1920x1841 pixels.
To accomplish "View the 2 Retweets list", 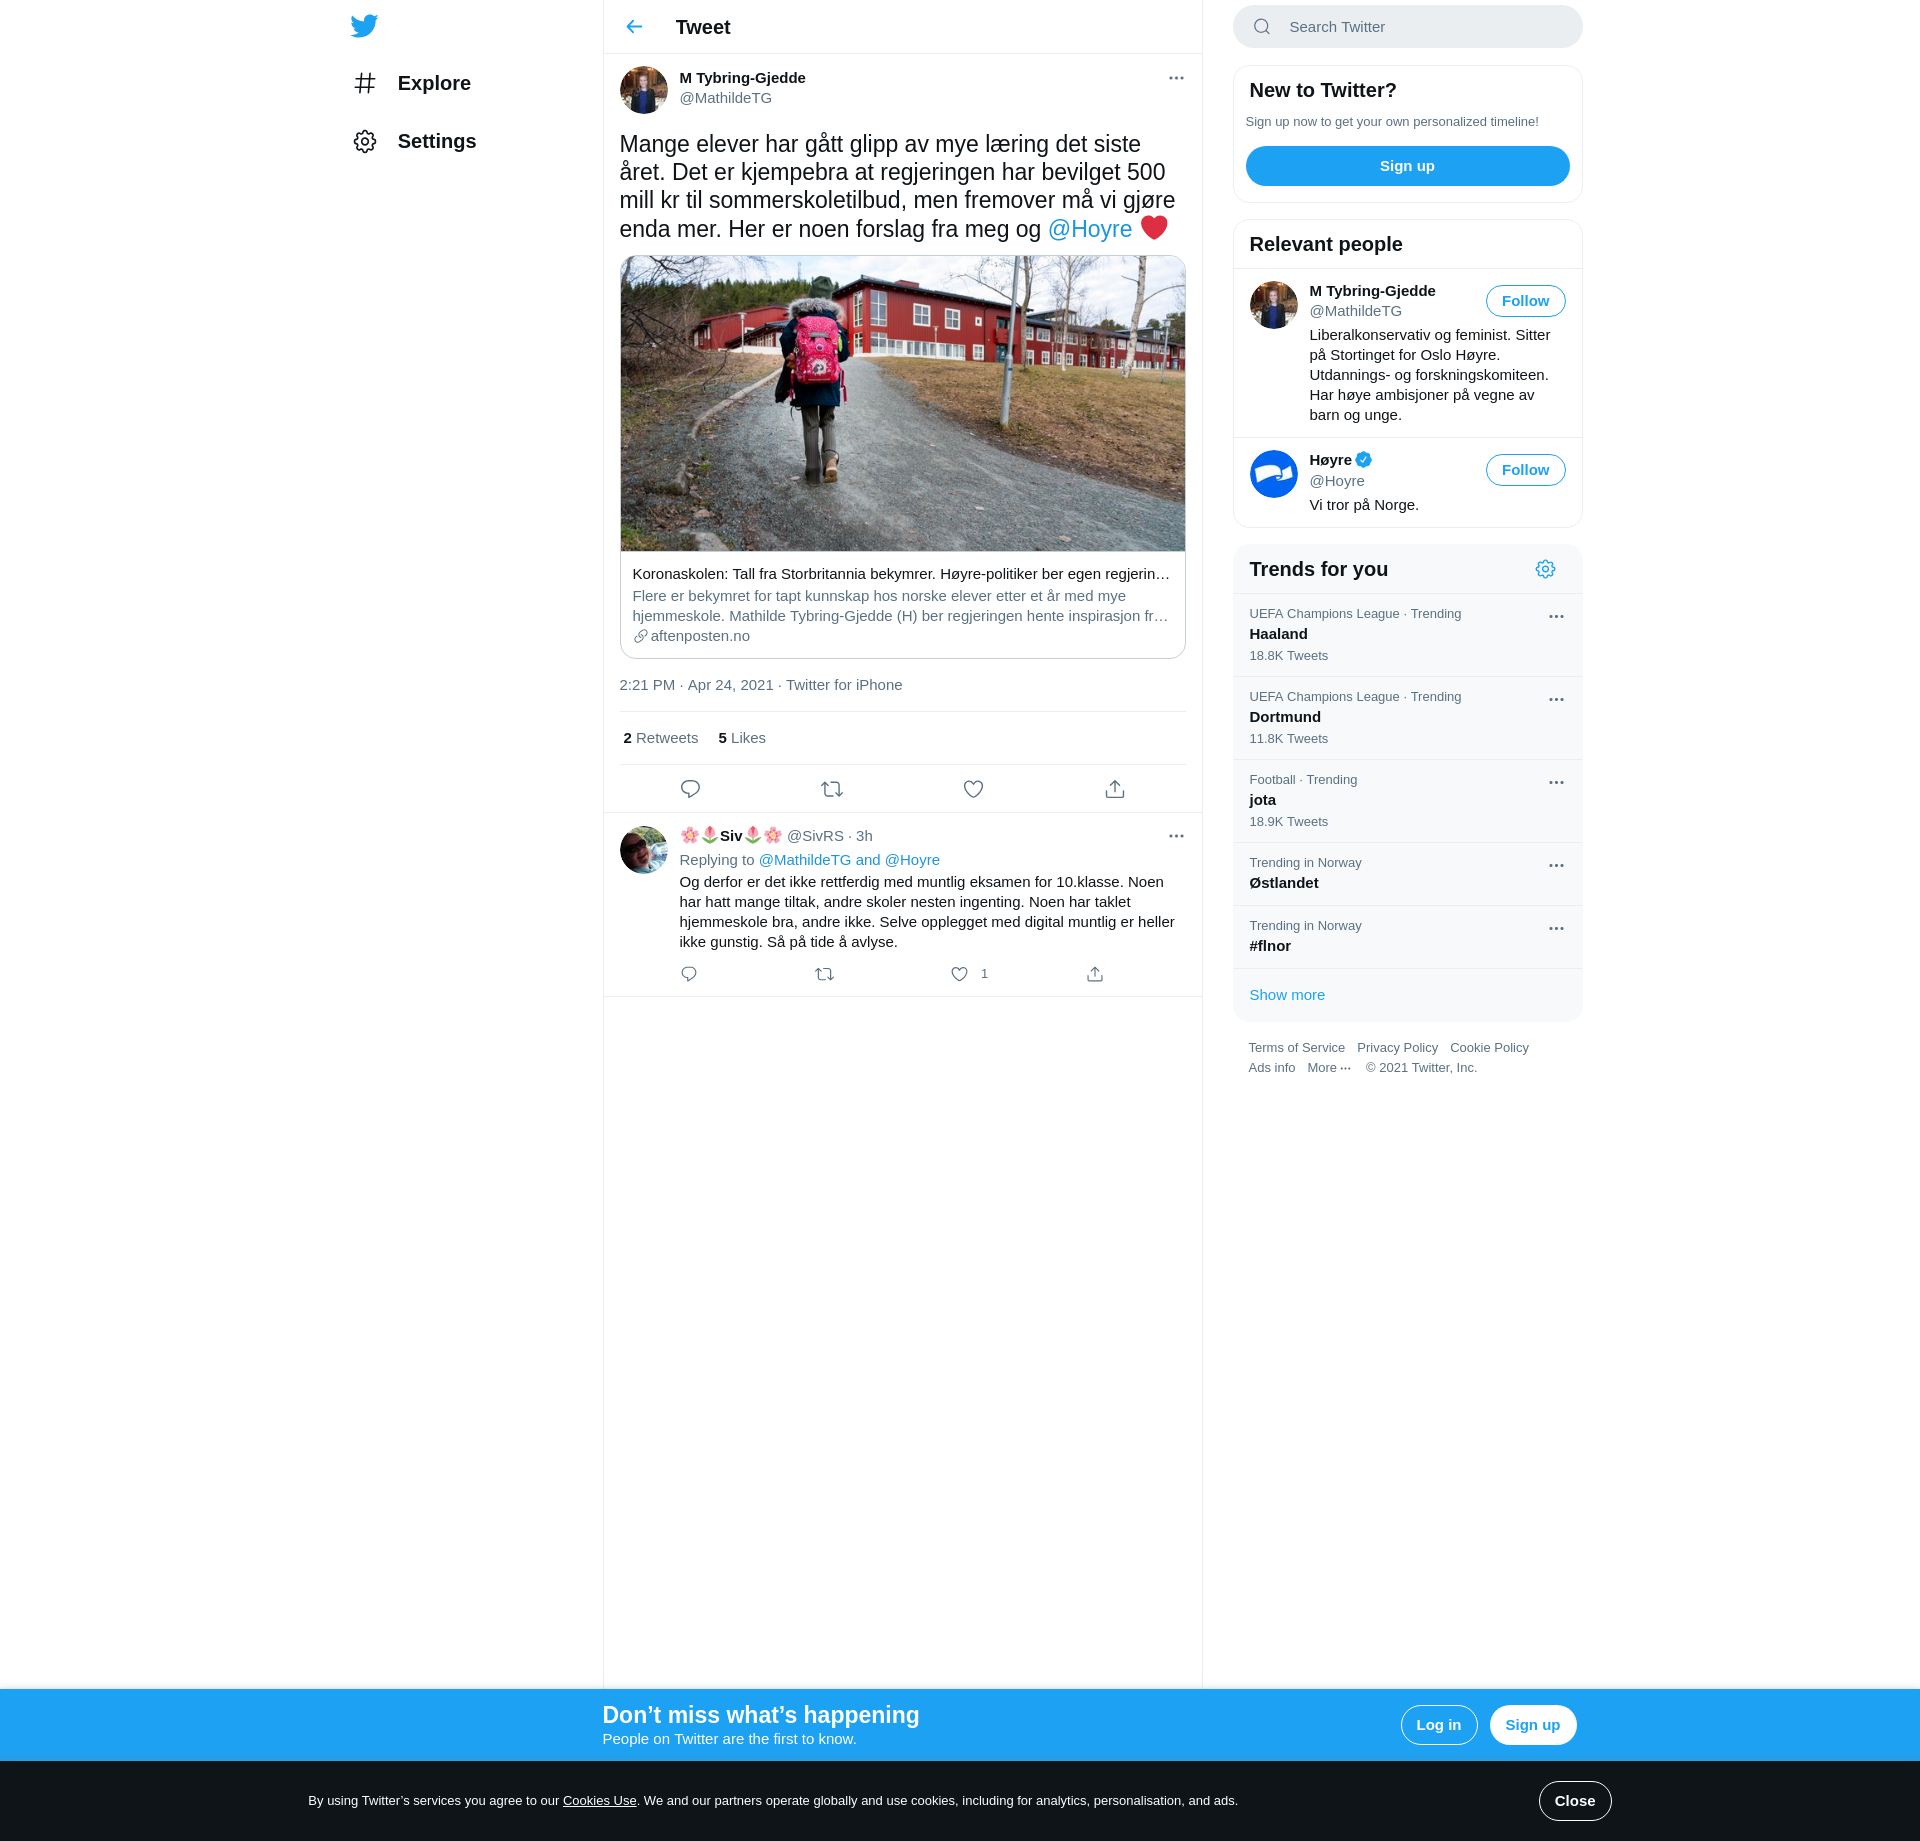I will (660, 738).
